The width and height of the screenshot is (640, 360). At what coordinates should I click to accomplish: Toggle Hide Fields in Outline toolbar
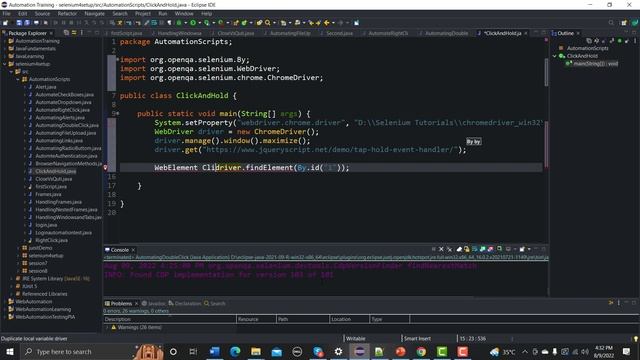(x=604, y=40)
